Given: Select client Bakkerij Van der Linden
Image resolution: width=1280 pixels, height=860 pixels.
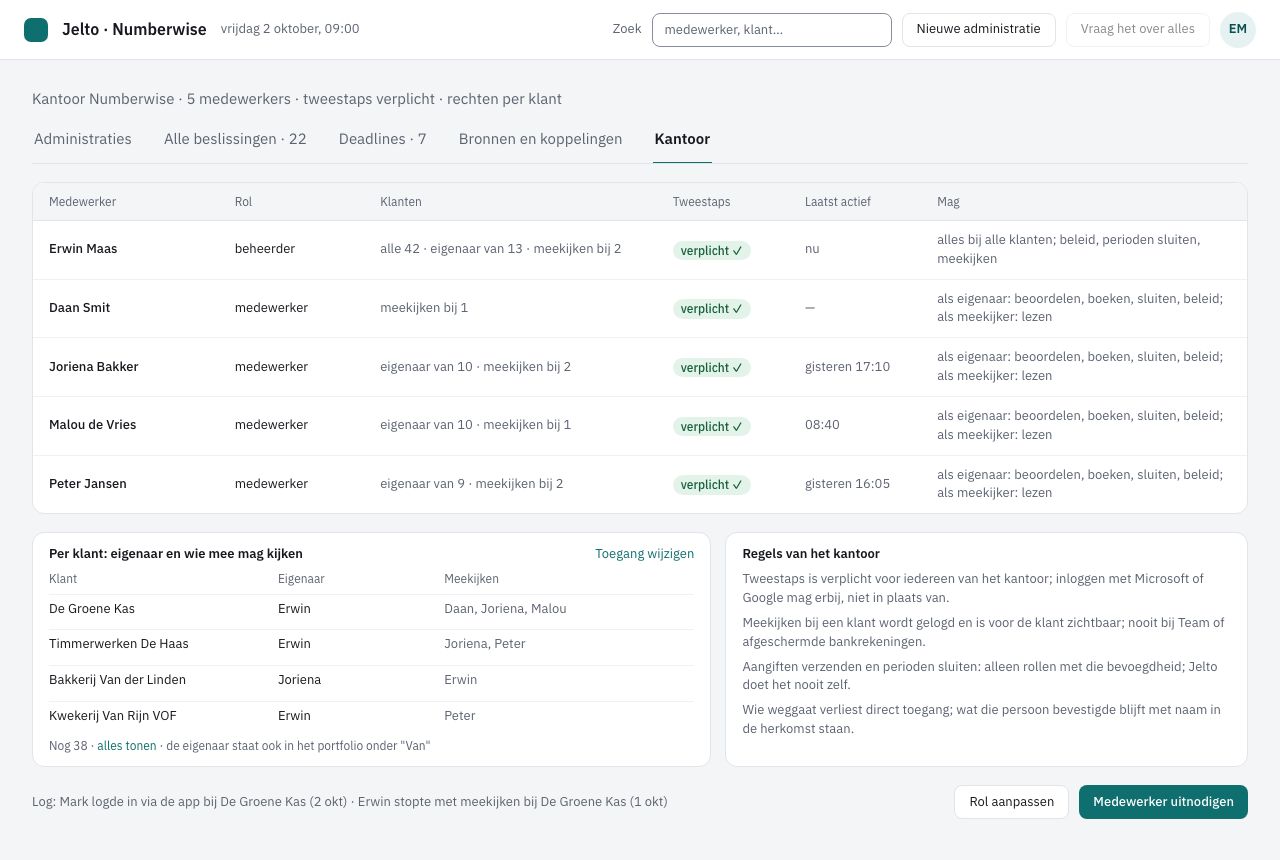Looking at the screenshot, I should click(117, 680).
